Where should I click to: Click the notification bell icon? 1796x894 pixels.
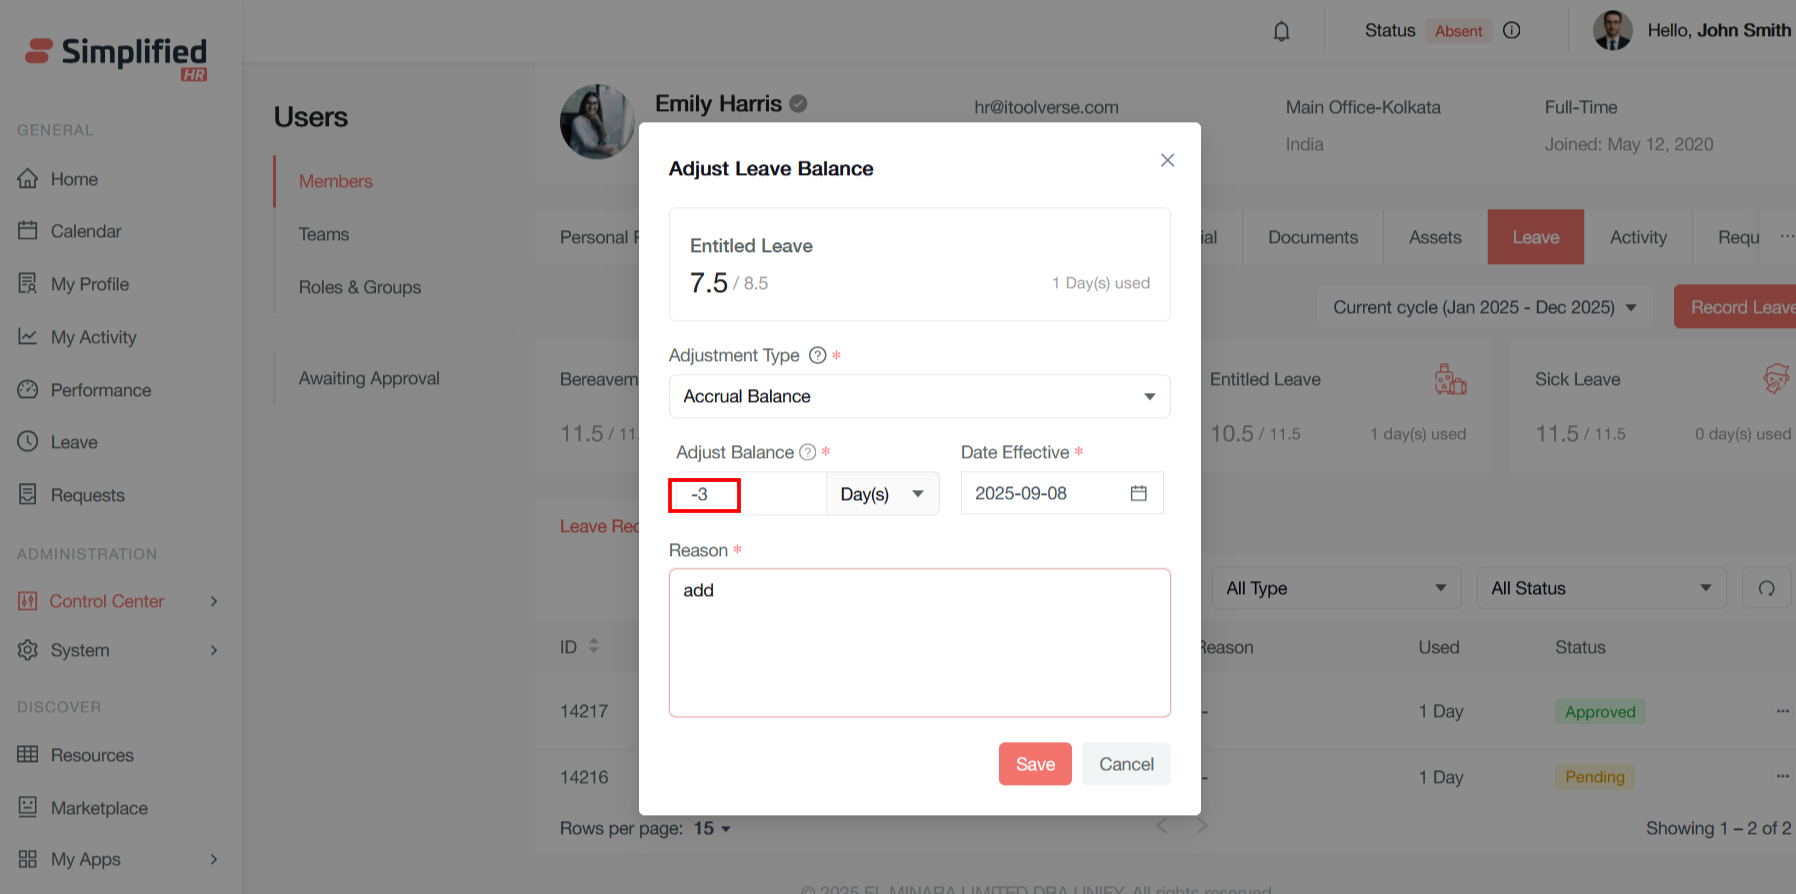[x=1281, y=31]
